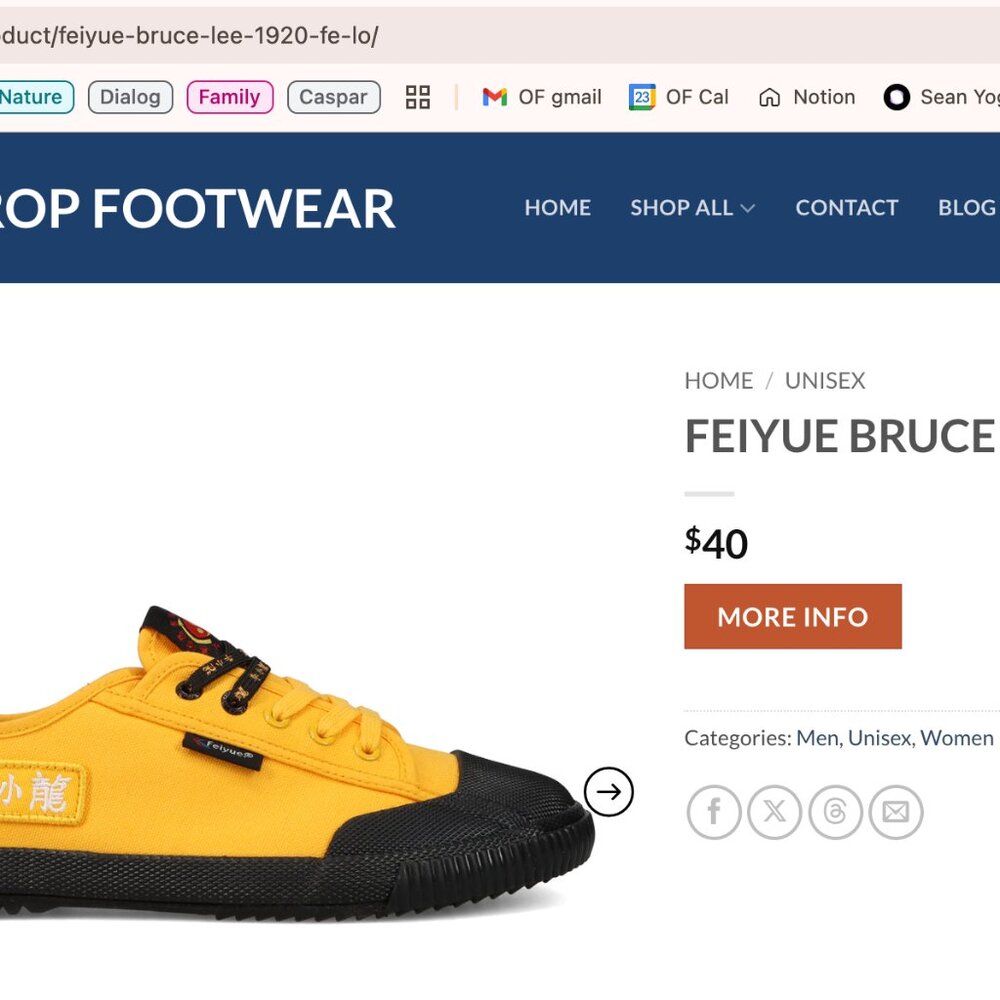
Task: Open the OF Cal Google Calendar bookmark
Action: click(x=680, y=97)
